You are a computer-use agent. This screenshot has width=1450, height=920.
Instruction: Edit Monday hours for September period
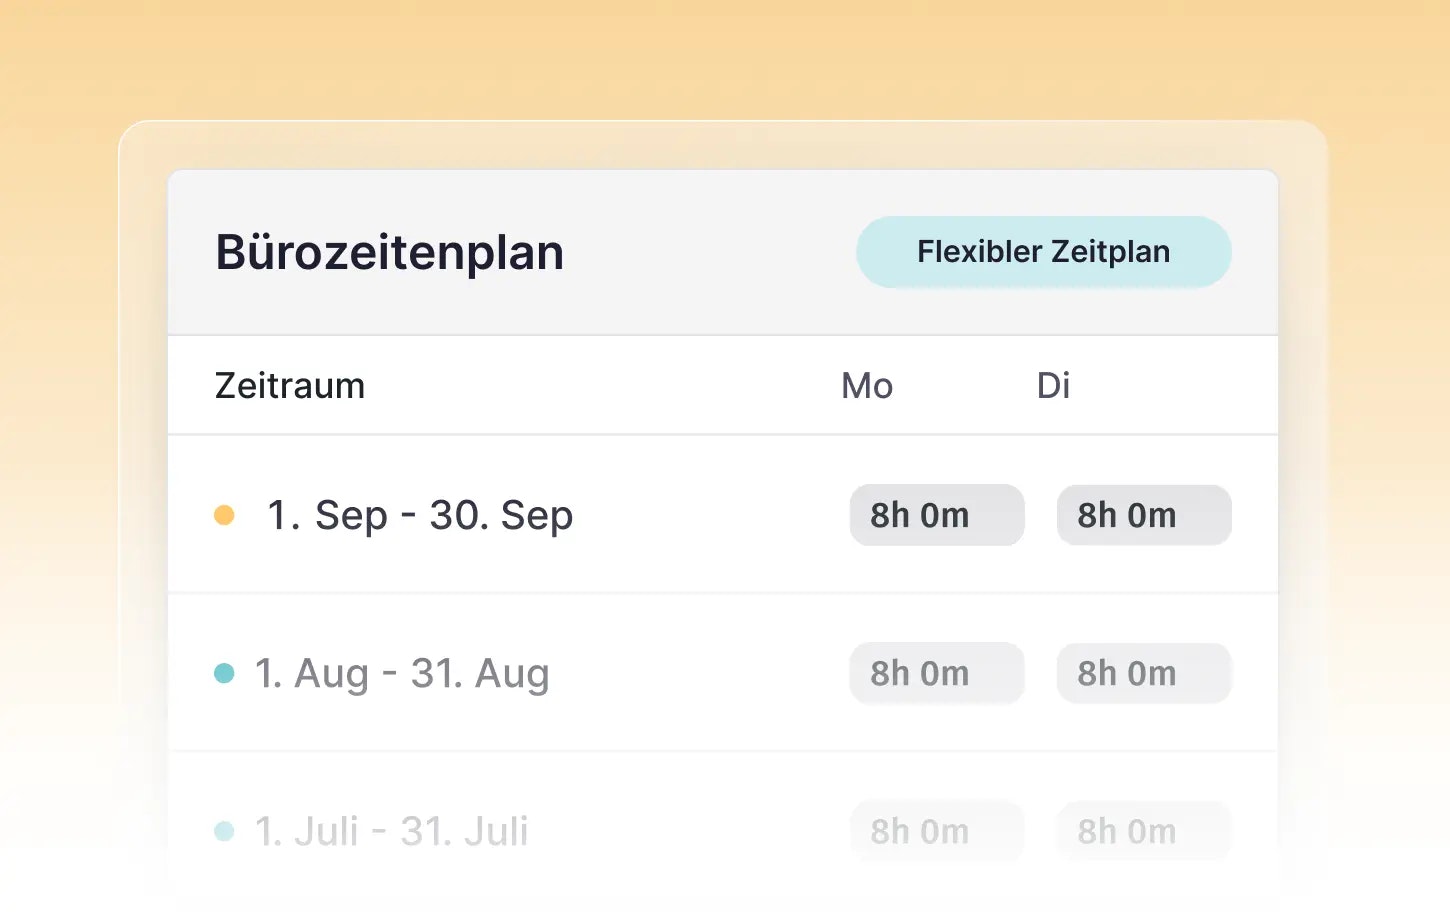937,515
